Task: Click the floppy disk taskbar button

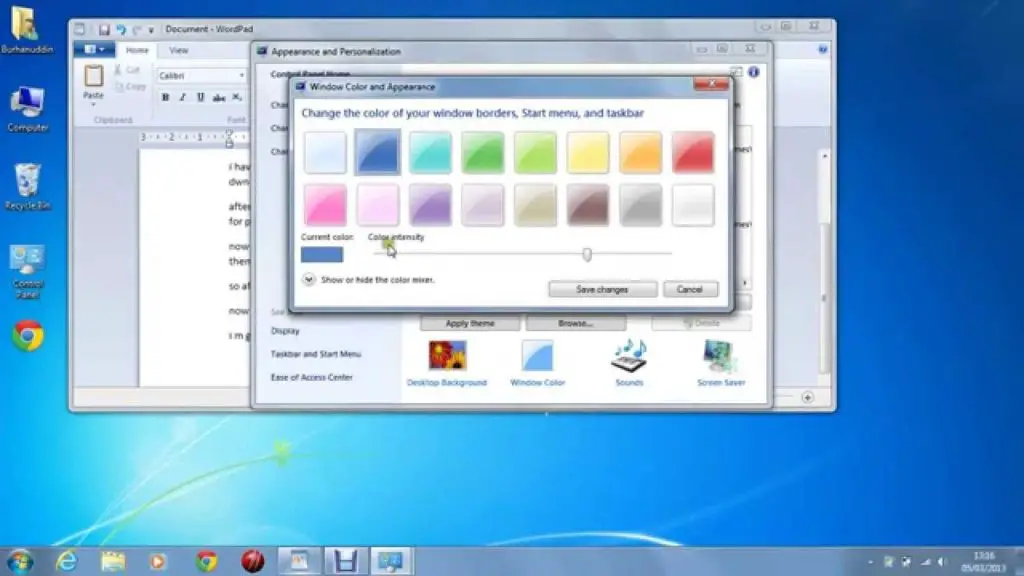Action: [x=345, y=561]
